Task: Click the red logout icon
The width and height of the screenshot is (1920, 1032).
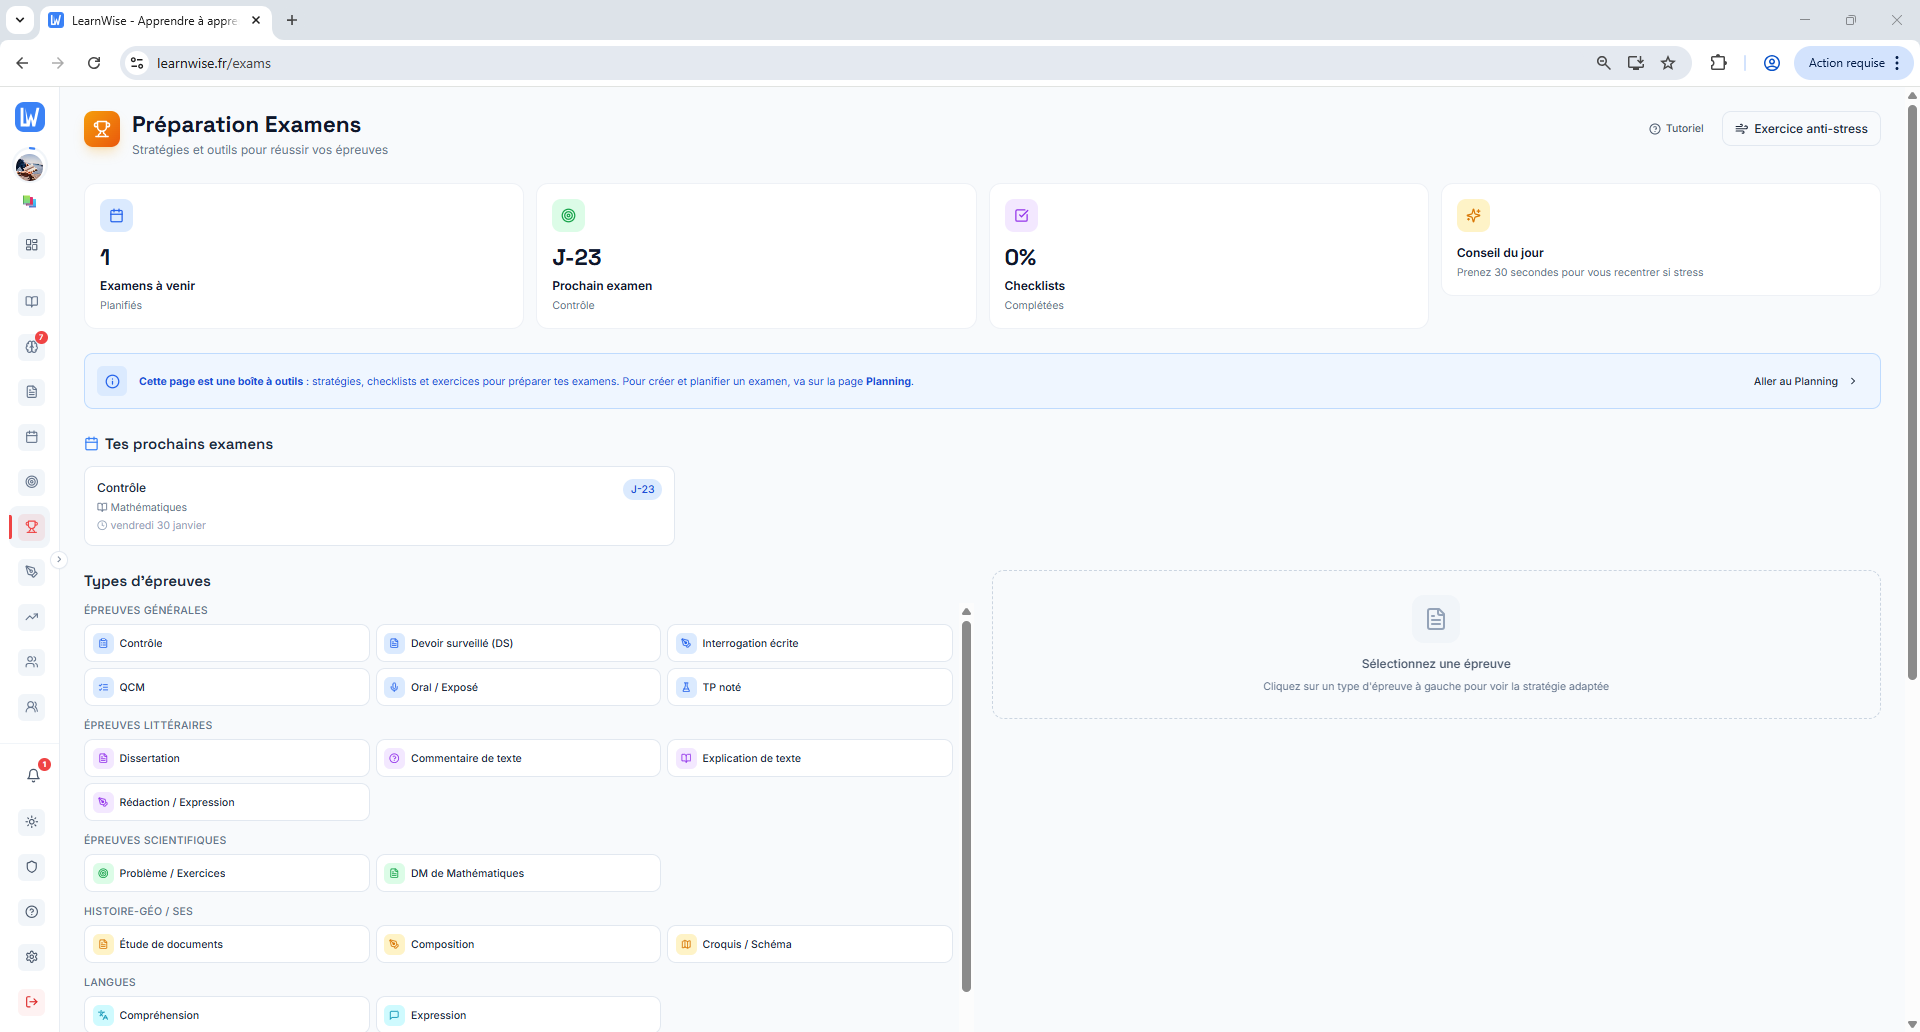Action: point(32,1001)
